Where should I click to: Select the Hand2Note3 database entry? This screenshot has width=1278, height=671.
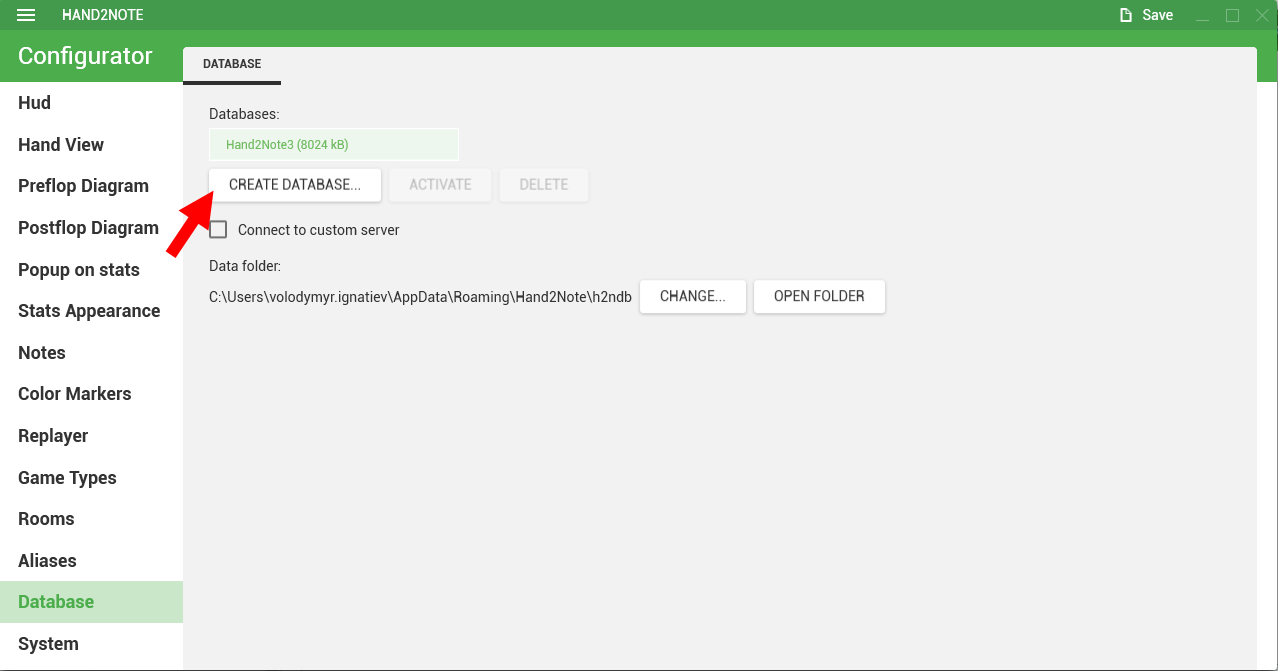334,145
